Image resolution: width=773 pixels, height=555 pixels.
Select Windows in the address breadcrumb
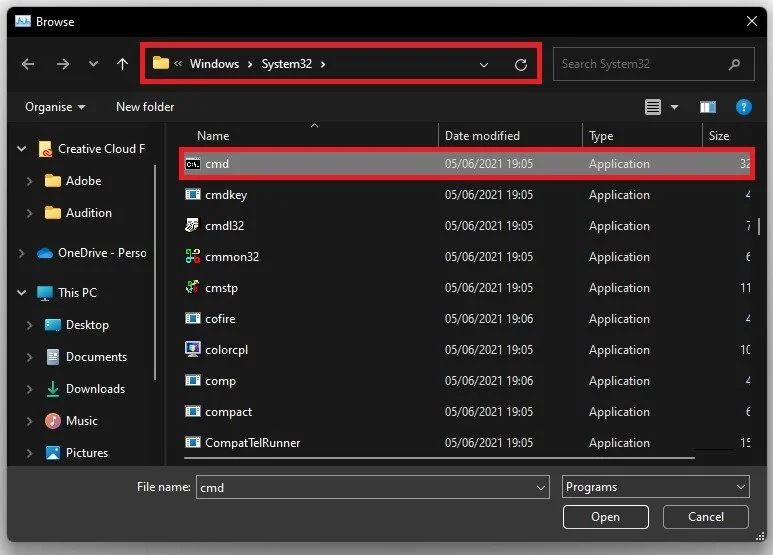[214, 64]
